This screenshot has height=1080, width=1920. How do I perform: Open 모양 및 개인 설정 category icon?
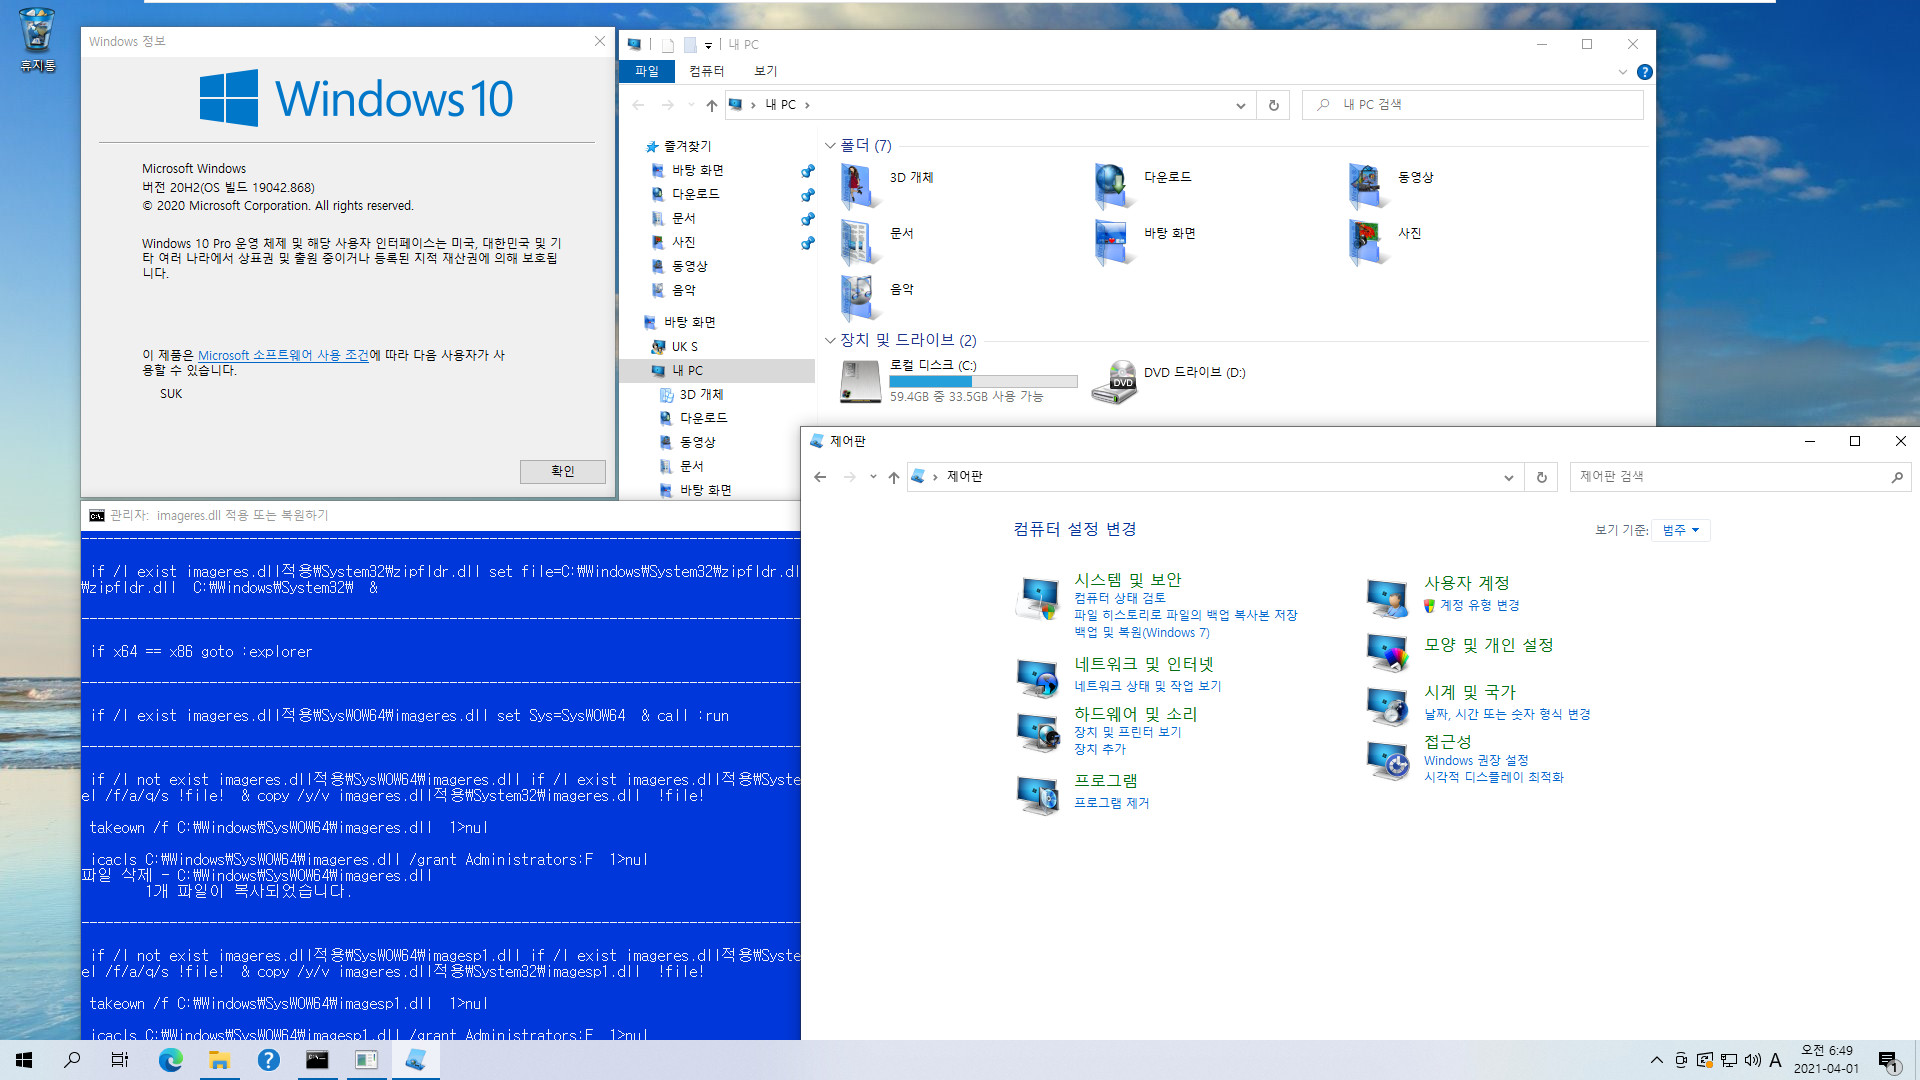(x=1388, y=652)
